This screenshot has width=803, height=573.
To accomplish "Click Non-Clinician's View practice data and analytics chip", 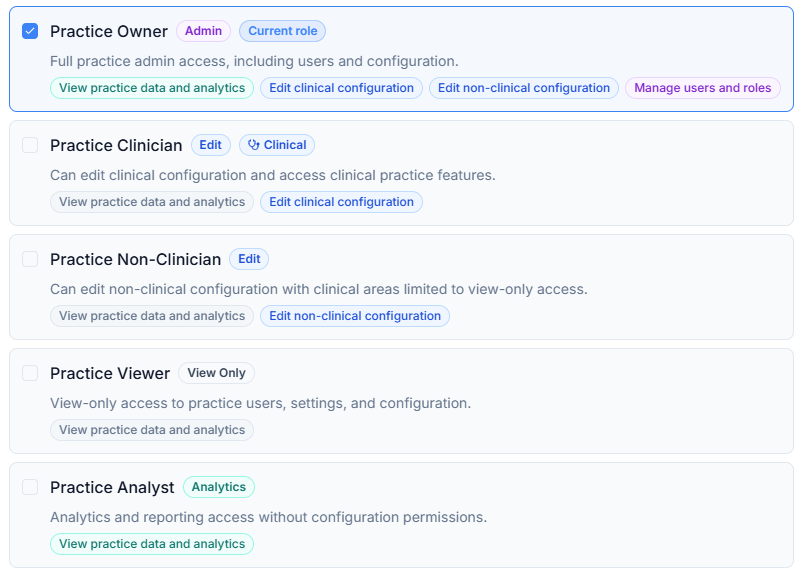I will coord(152,316).
